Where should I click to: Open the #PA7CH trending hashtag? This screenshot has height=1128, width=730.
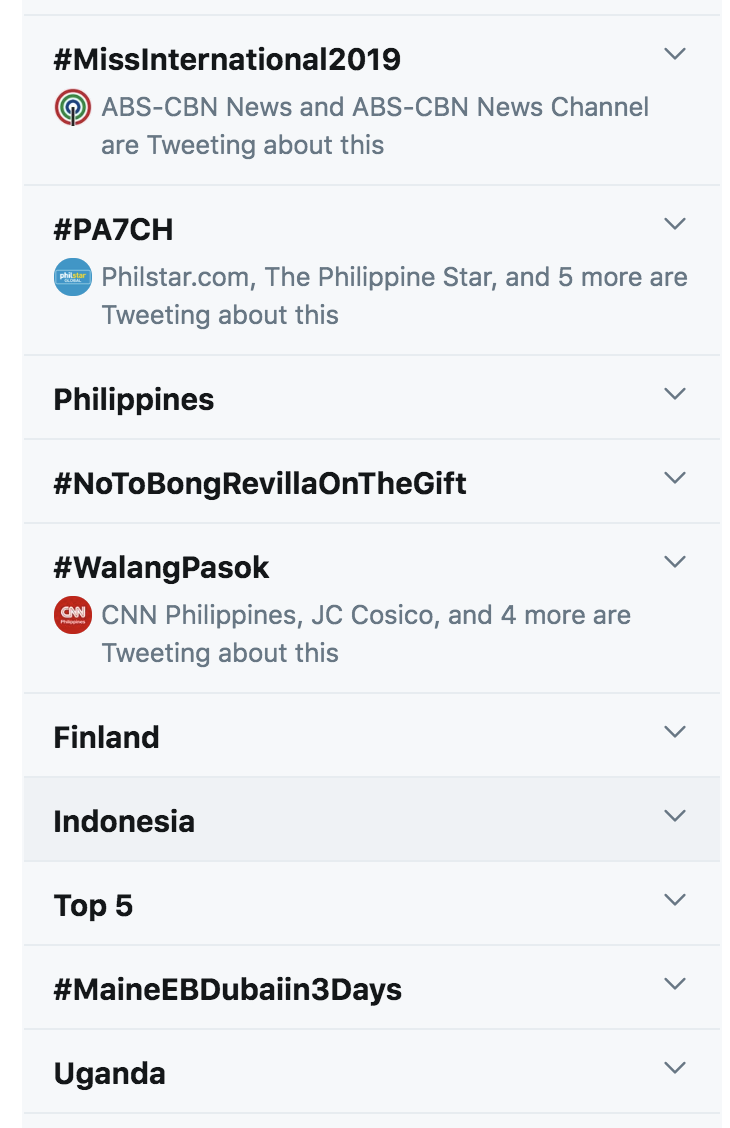point(114,230)
